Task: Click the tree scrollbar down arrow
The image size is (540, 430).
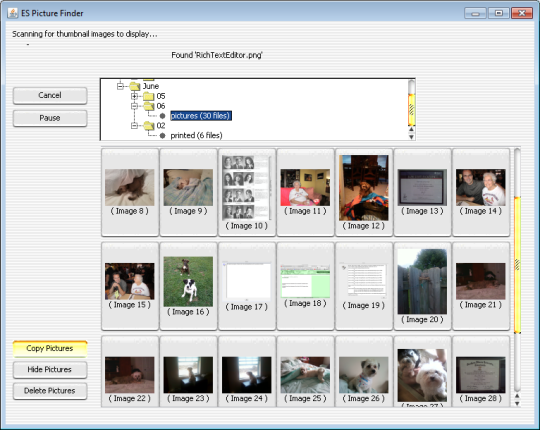Action: [x=411, y=137]
